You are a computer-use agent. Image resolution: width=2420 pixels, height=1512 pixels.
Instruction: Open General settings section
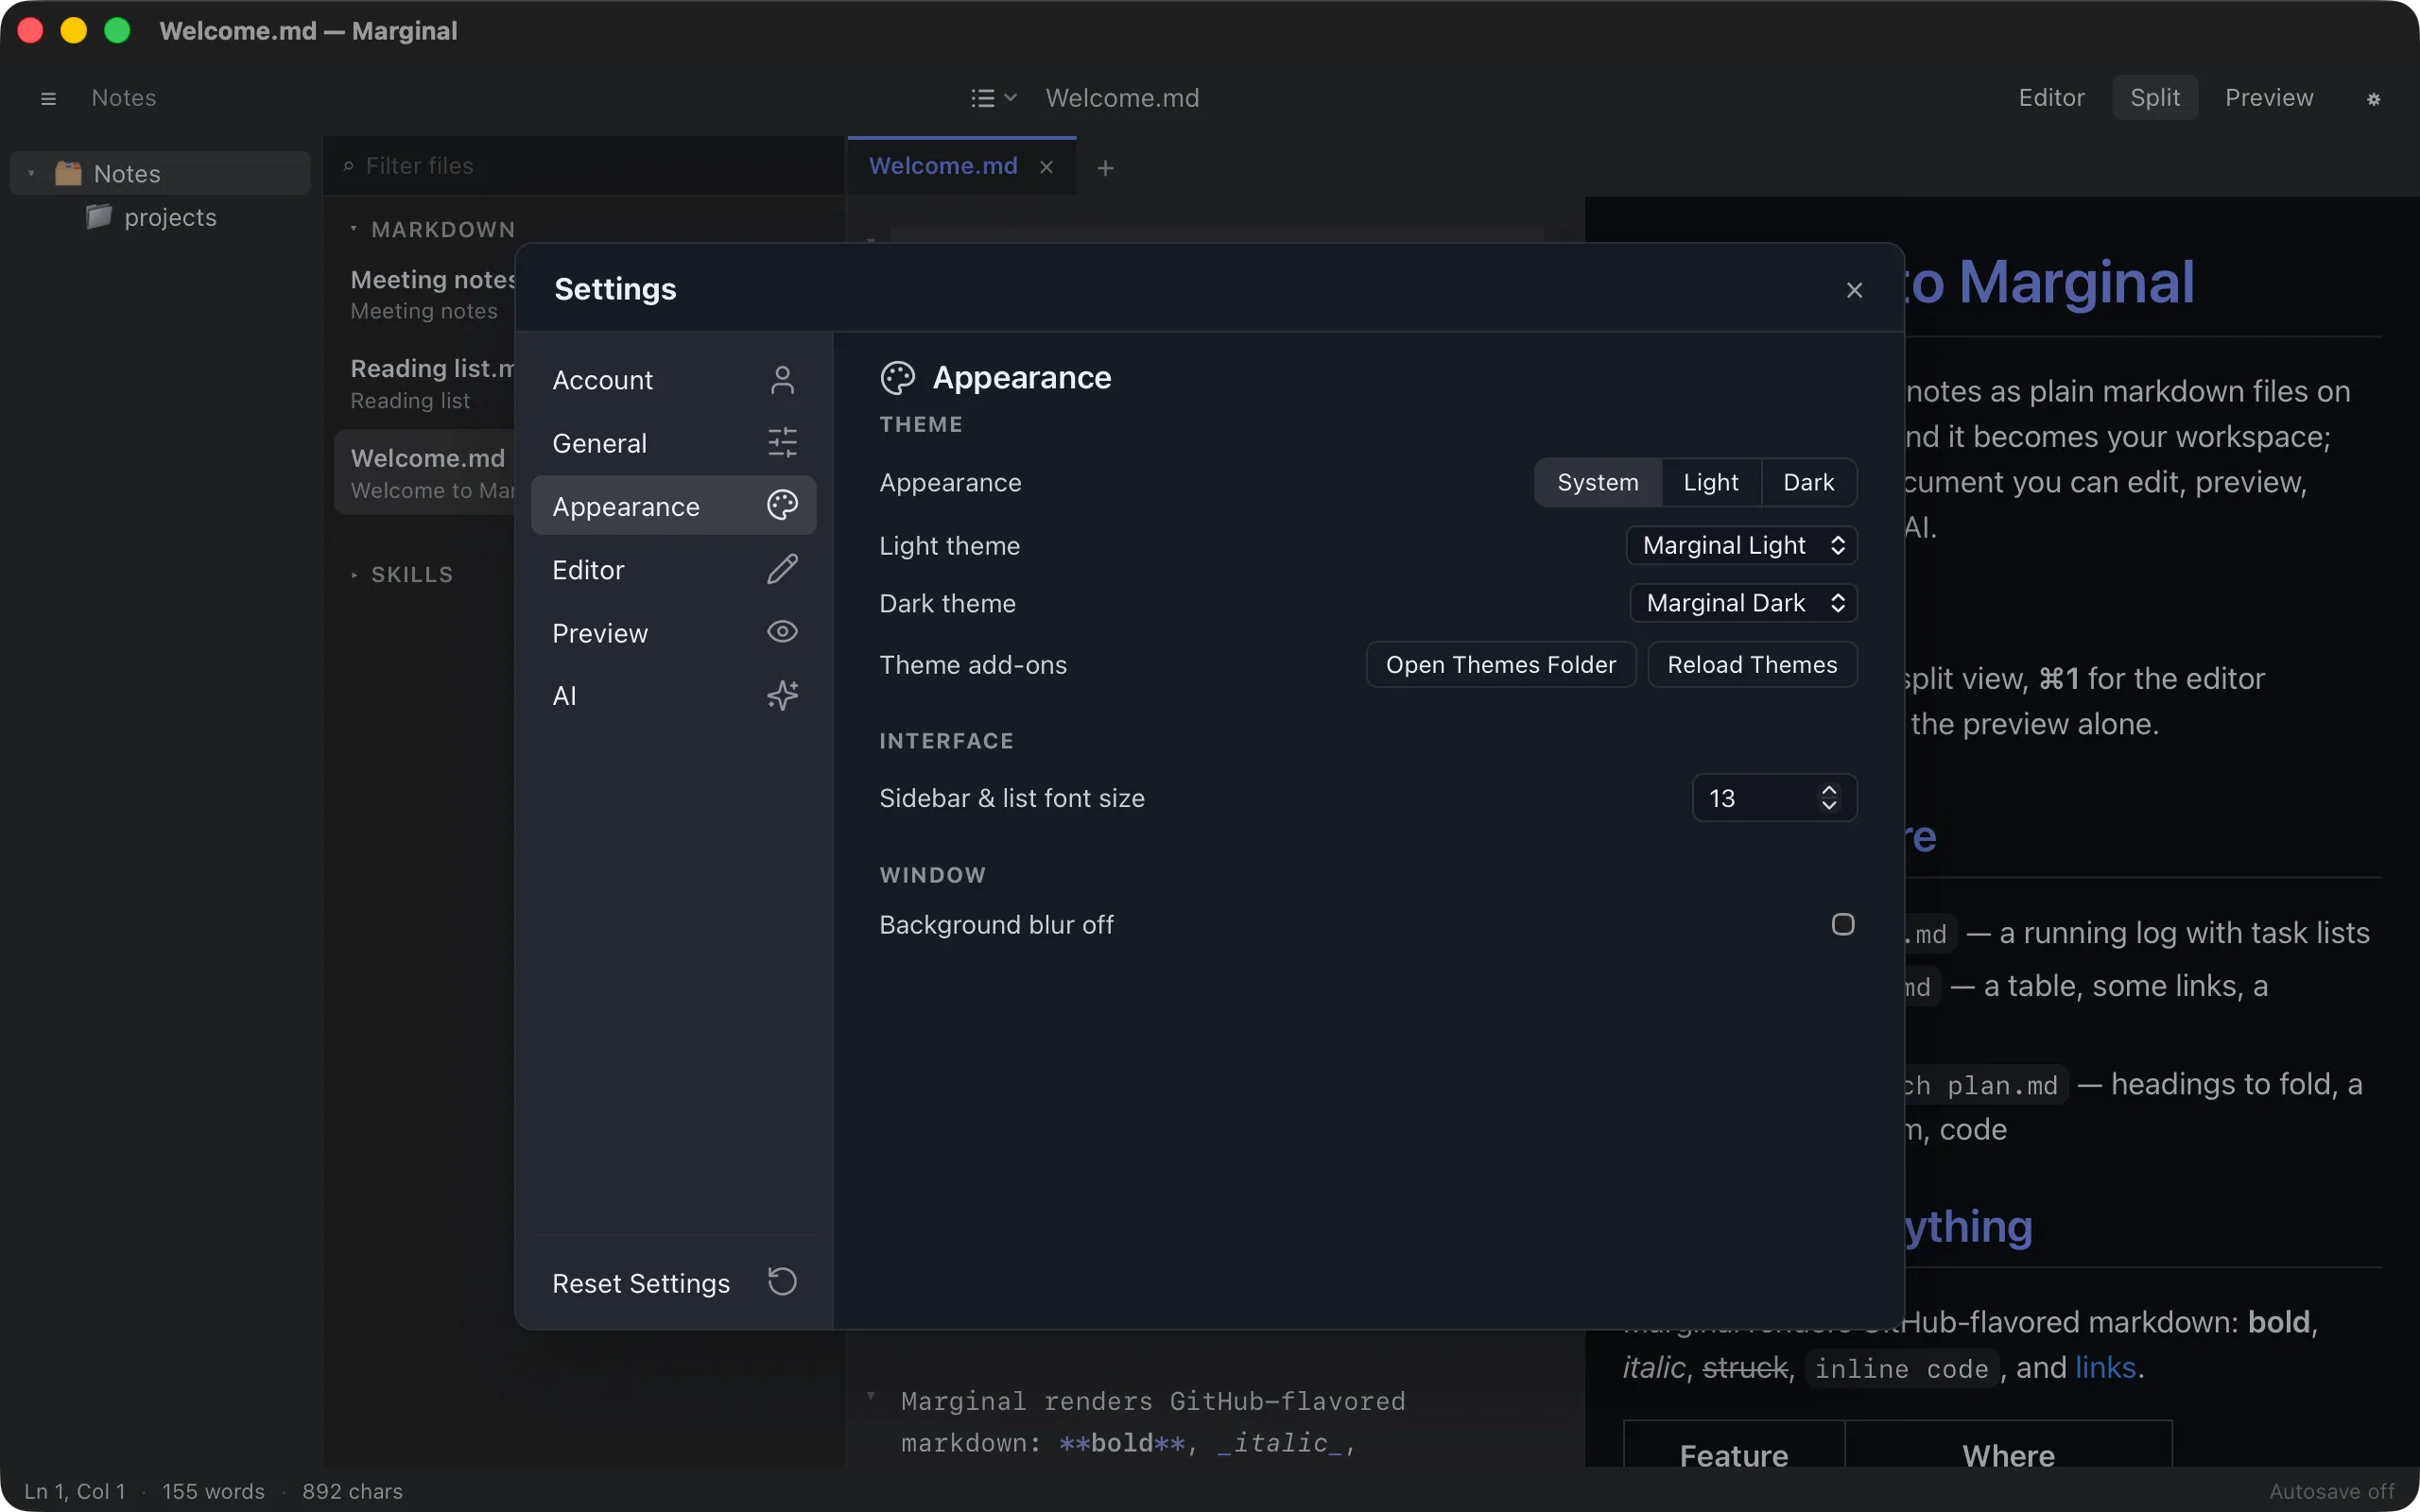(x=673, y=442)
